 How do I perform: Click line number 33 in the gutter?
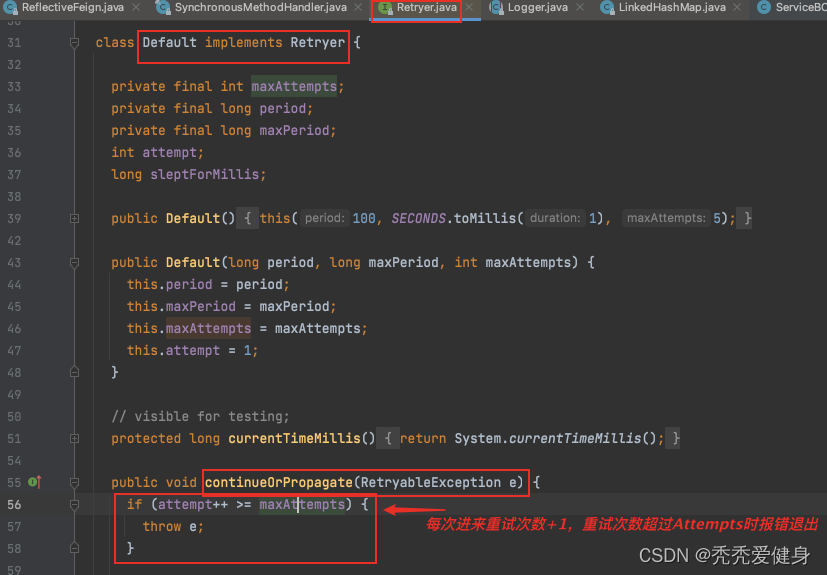tap(14, 87)
